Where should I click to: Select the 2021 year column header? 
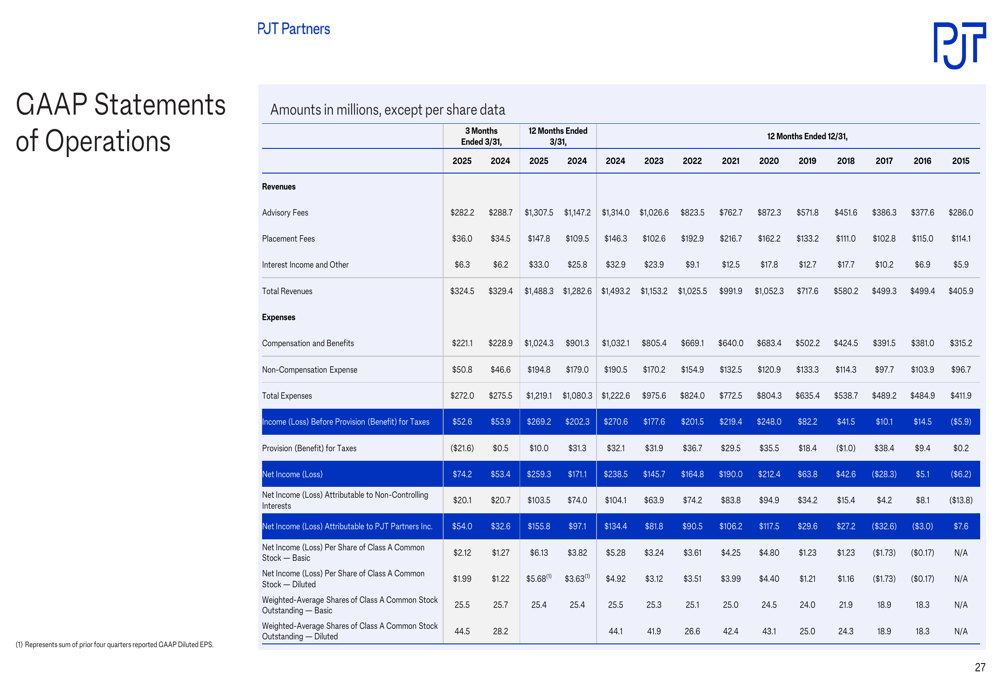tap(730, 161)
